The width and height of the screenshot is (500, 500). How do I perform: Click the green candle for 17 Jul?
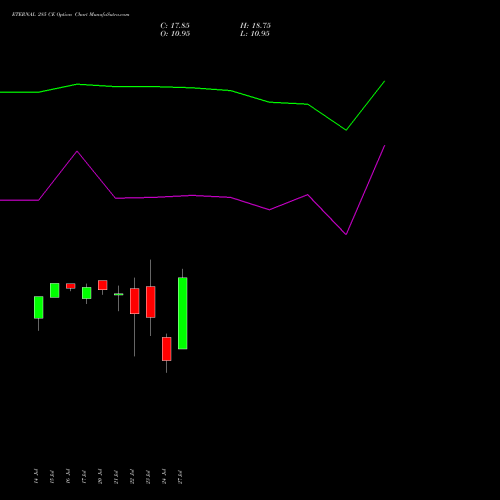[x=87, y=293]
